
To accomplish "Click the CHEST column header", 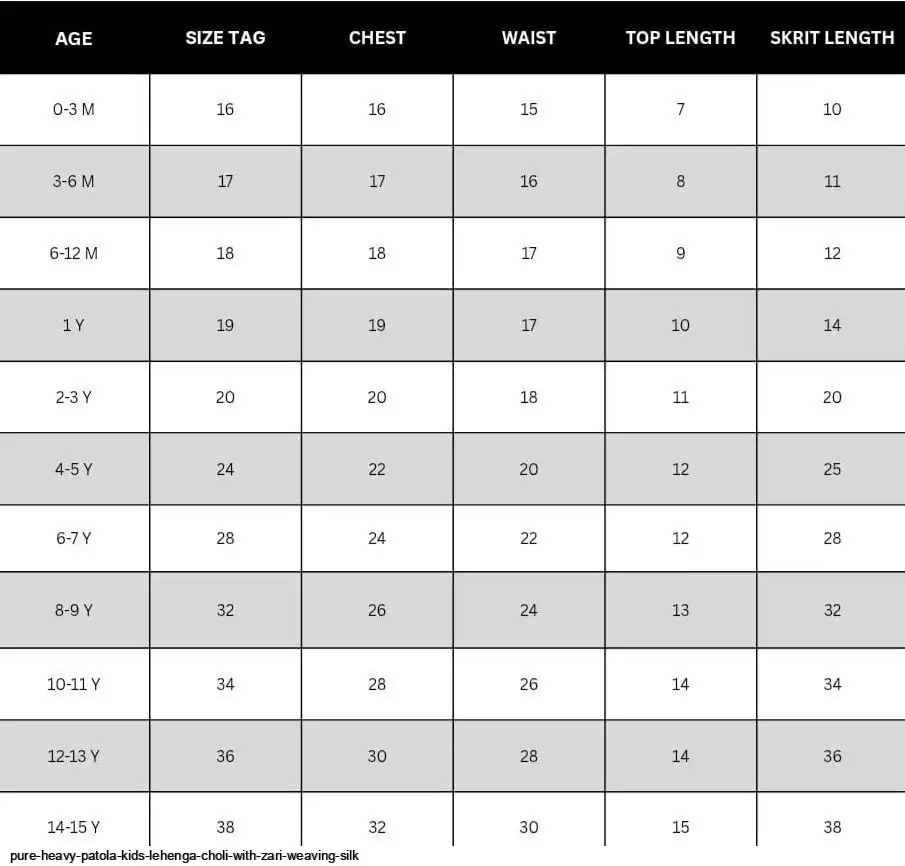I will click(377, 38).
